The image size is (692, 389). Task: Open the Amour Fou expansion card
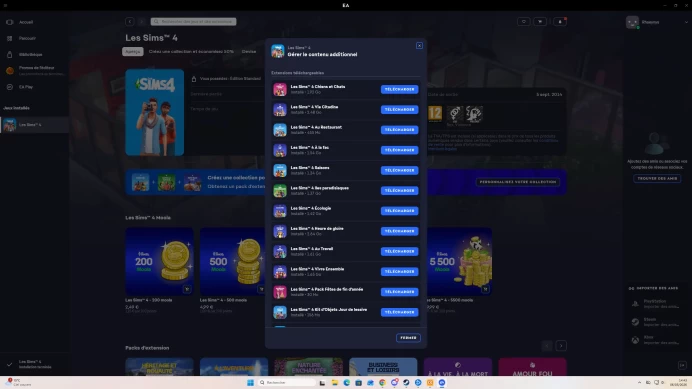532,367
